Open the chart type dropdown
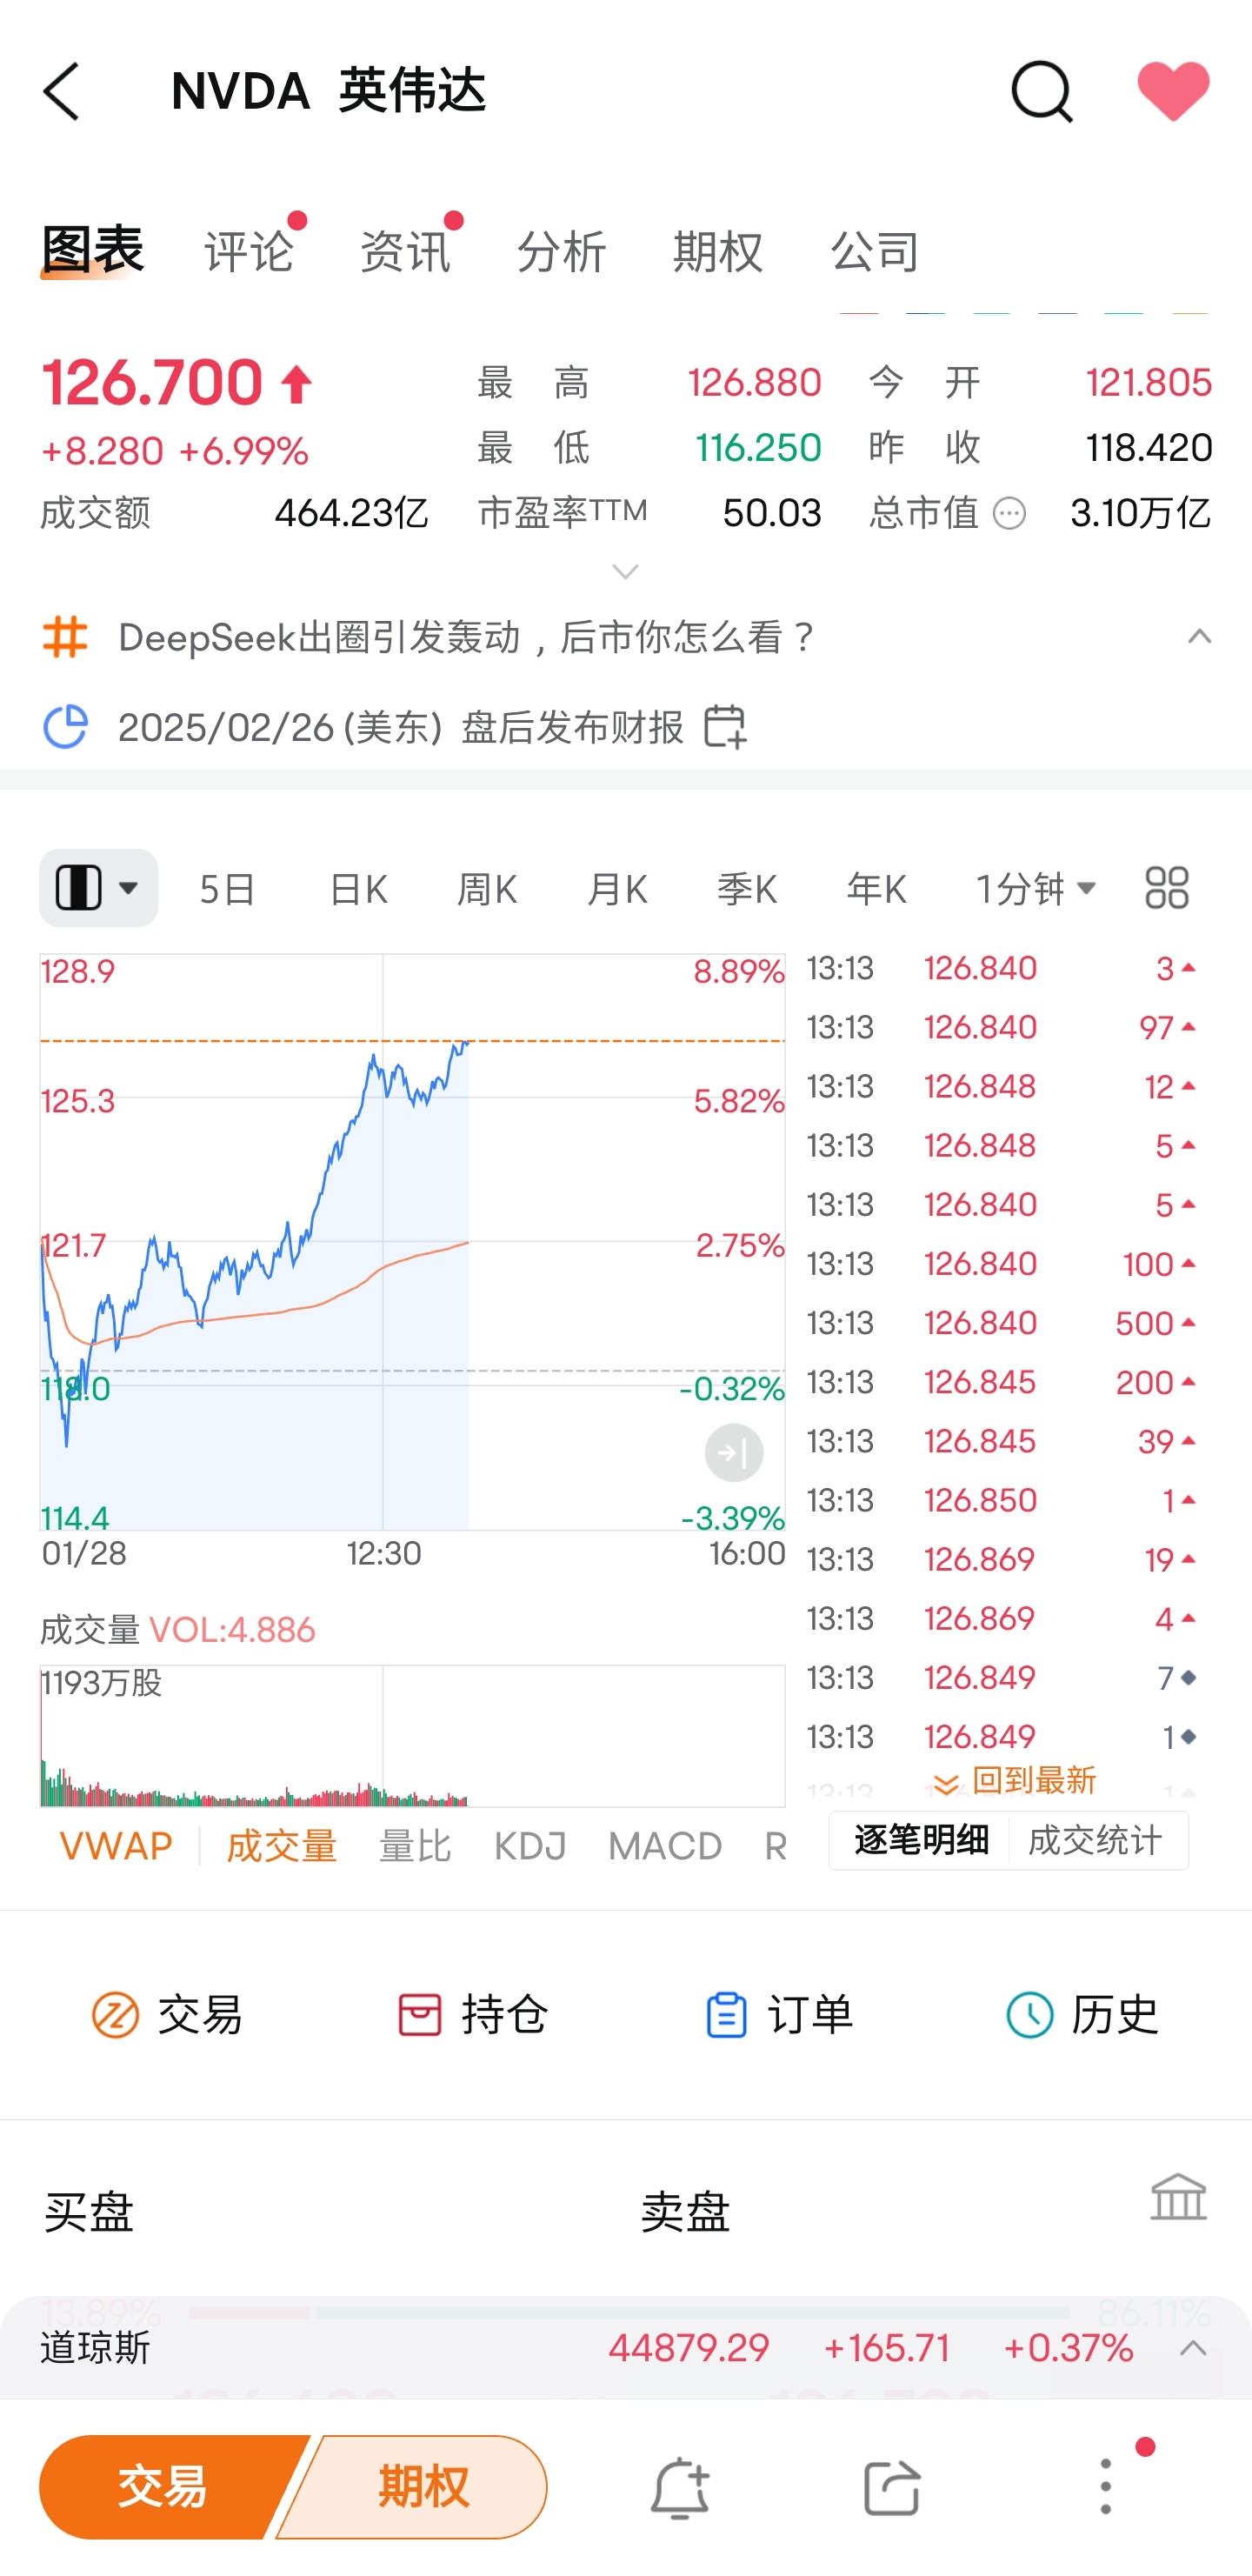This screenshot has width=1252, height=2576. (x=98, y=888)
